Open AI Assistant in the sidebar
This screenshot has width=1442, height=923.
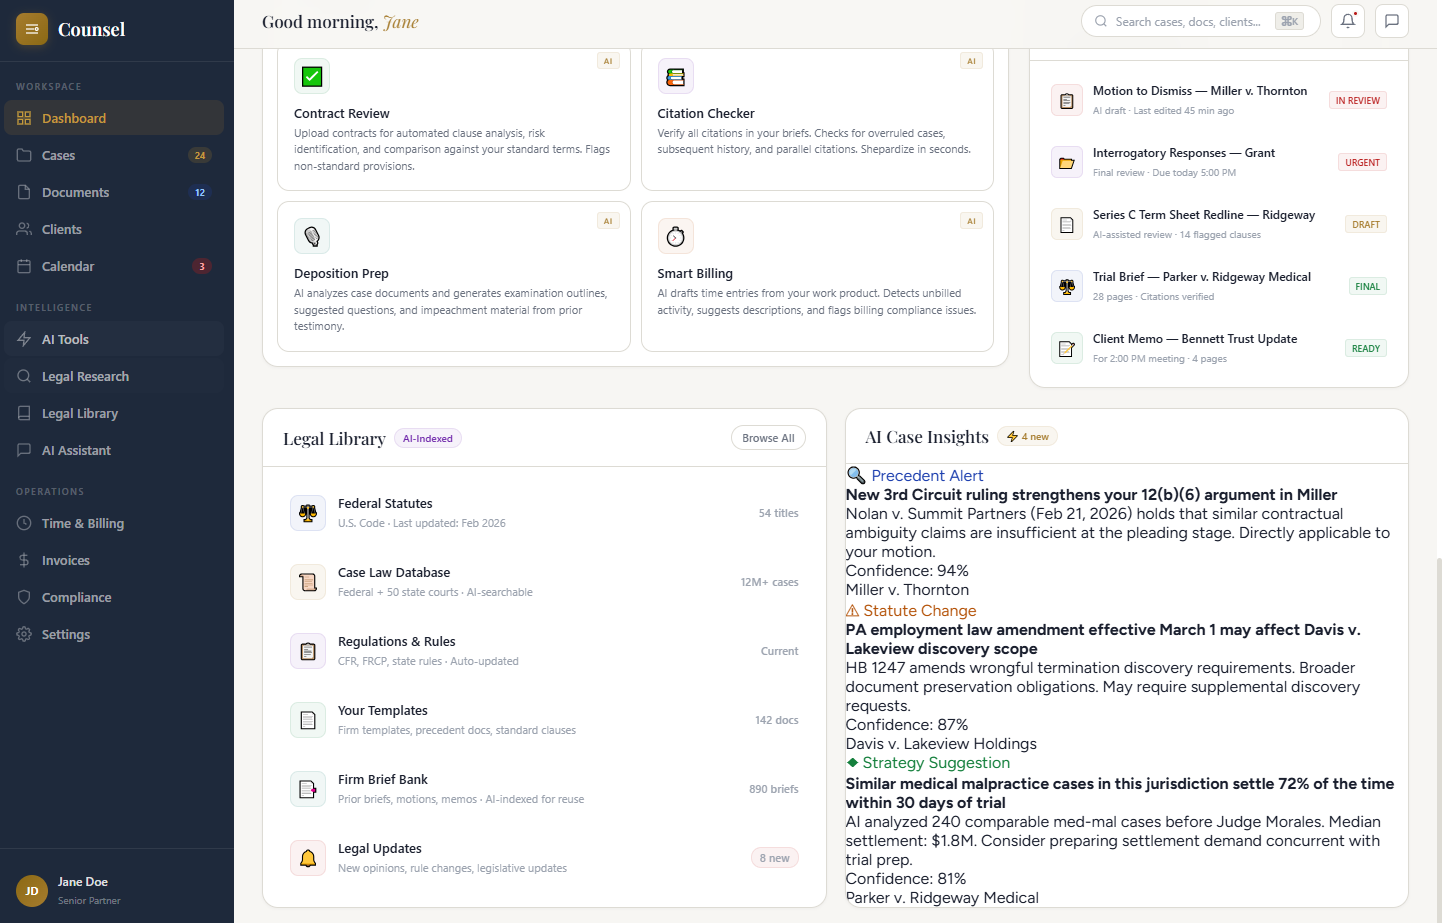(x=114, y=450)
